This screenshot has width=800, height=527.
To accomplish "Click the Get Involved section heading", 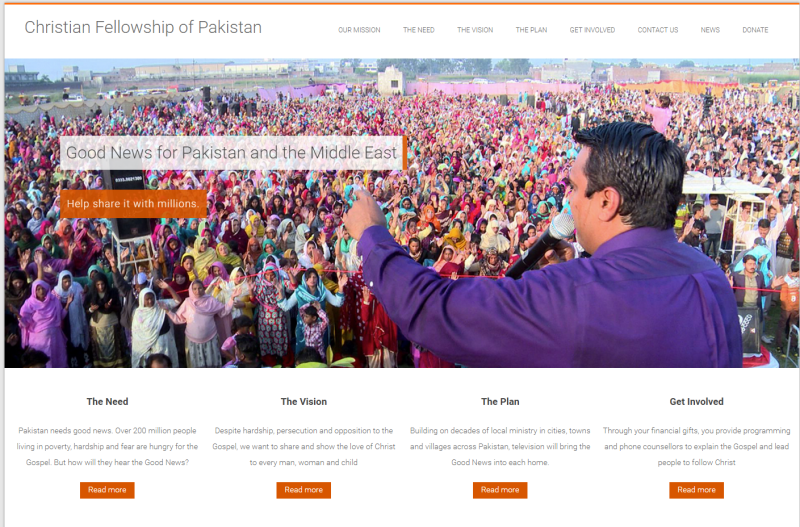I will coord(696,401).
